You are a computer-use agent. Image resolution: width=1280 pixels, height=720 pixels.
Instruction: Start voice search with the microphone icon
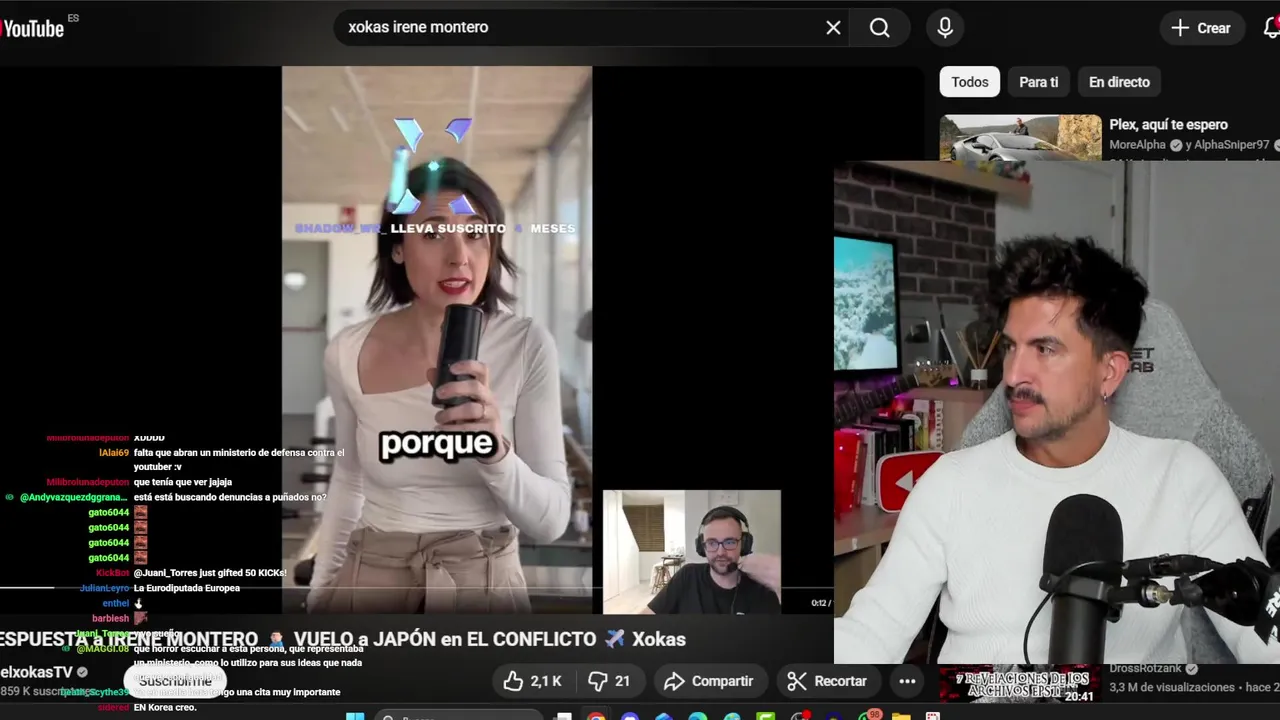[x=945, y=28]
